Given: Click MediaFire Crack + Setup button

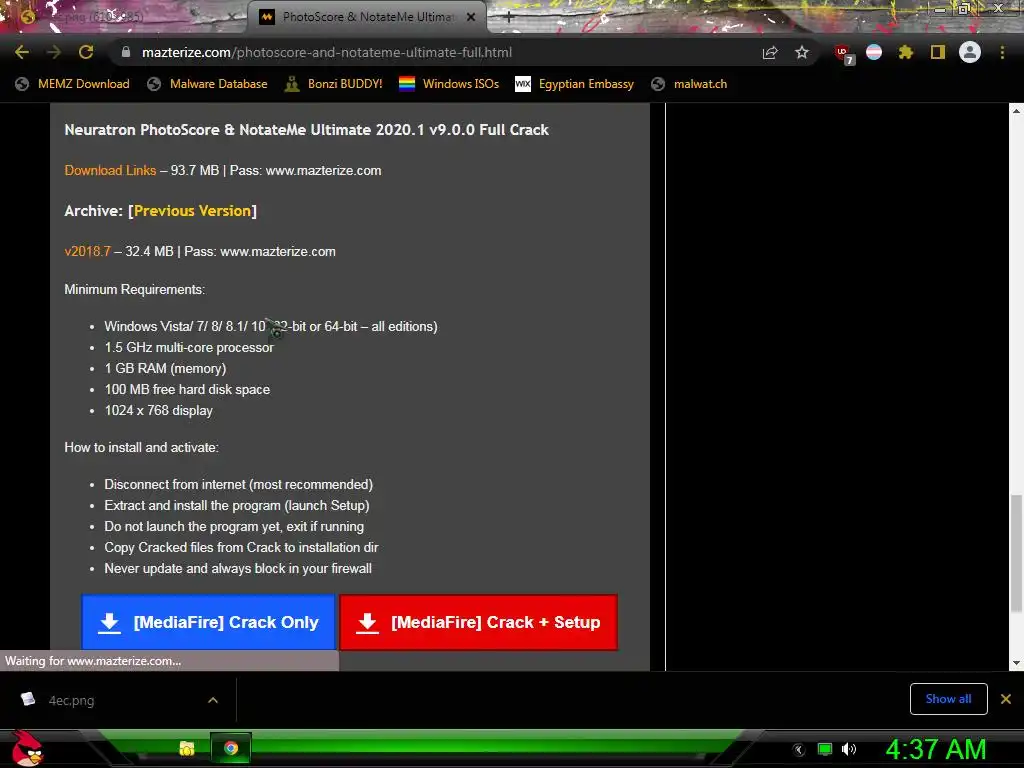Looking at the screenshot, I should click(x=478, y=622).
